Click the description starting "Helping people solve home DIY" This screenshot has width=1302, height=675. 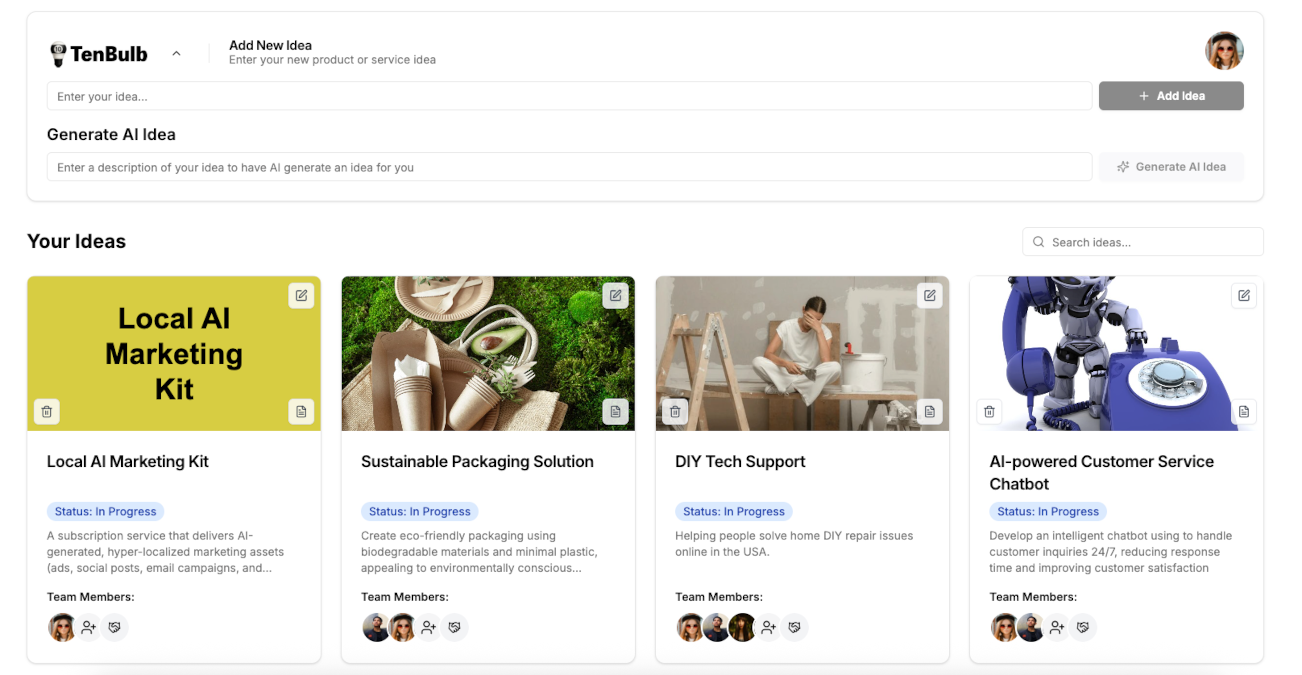pos(794,544)
